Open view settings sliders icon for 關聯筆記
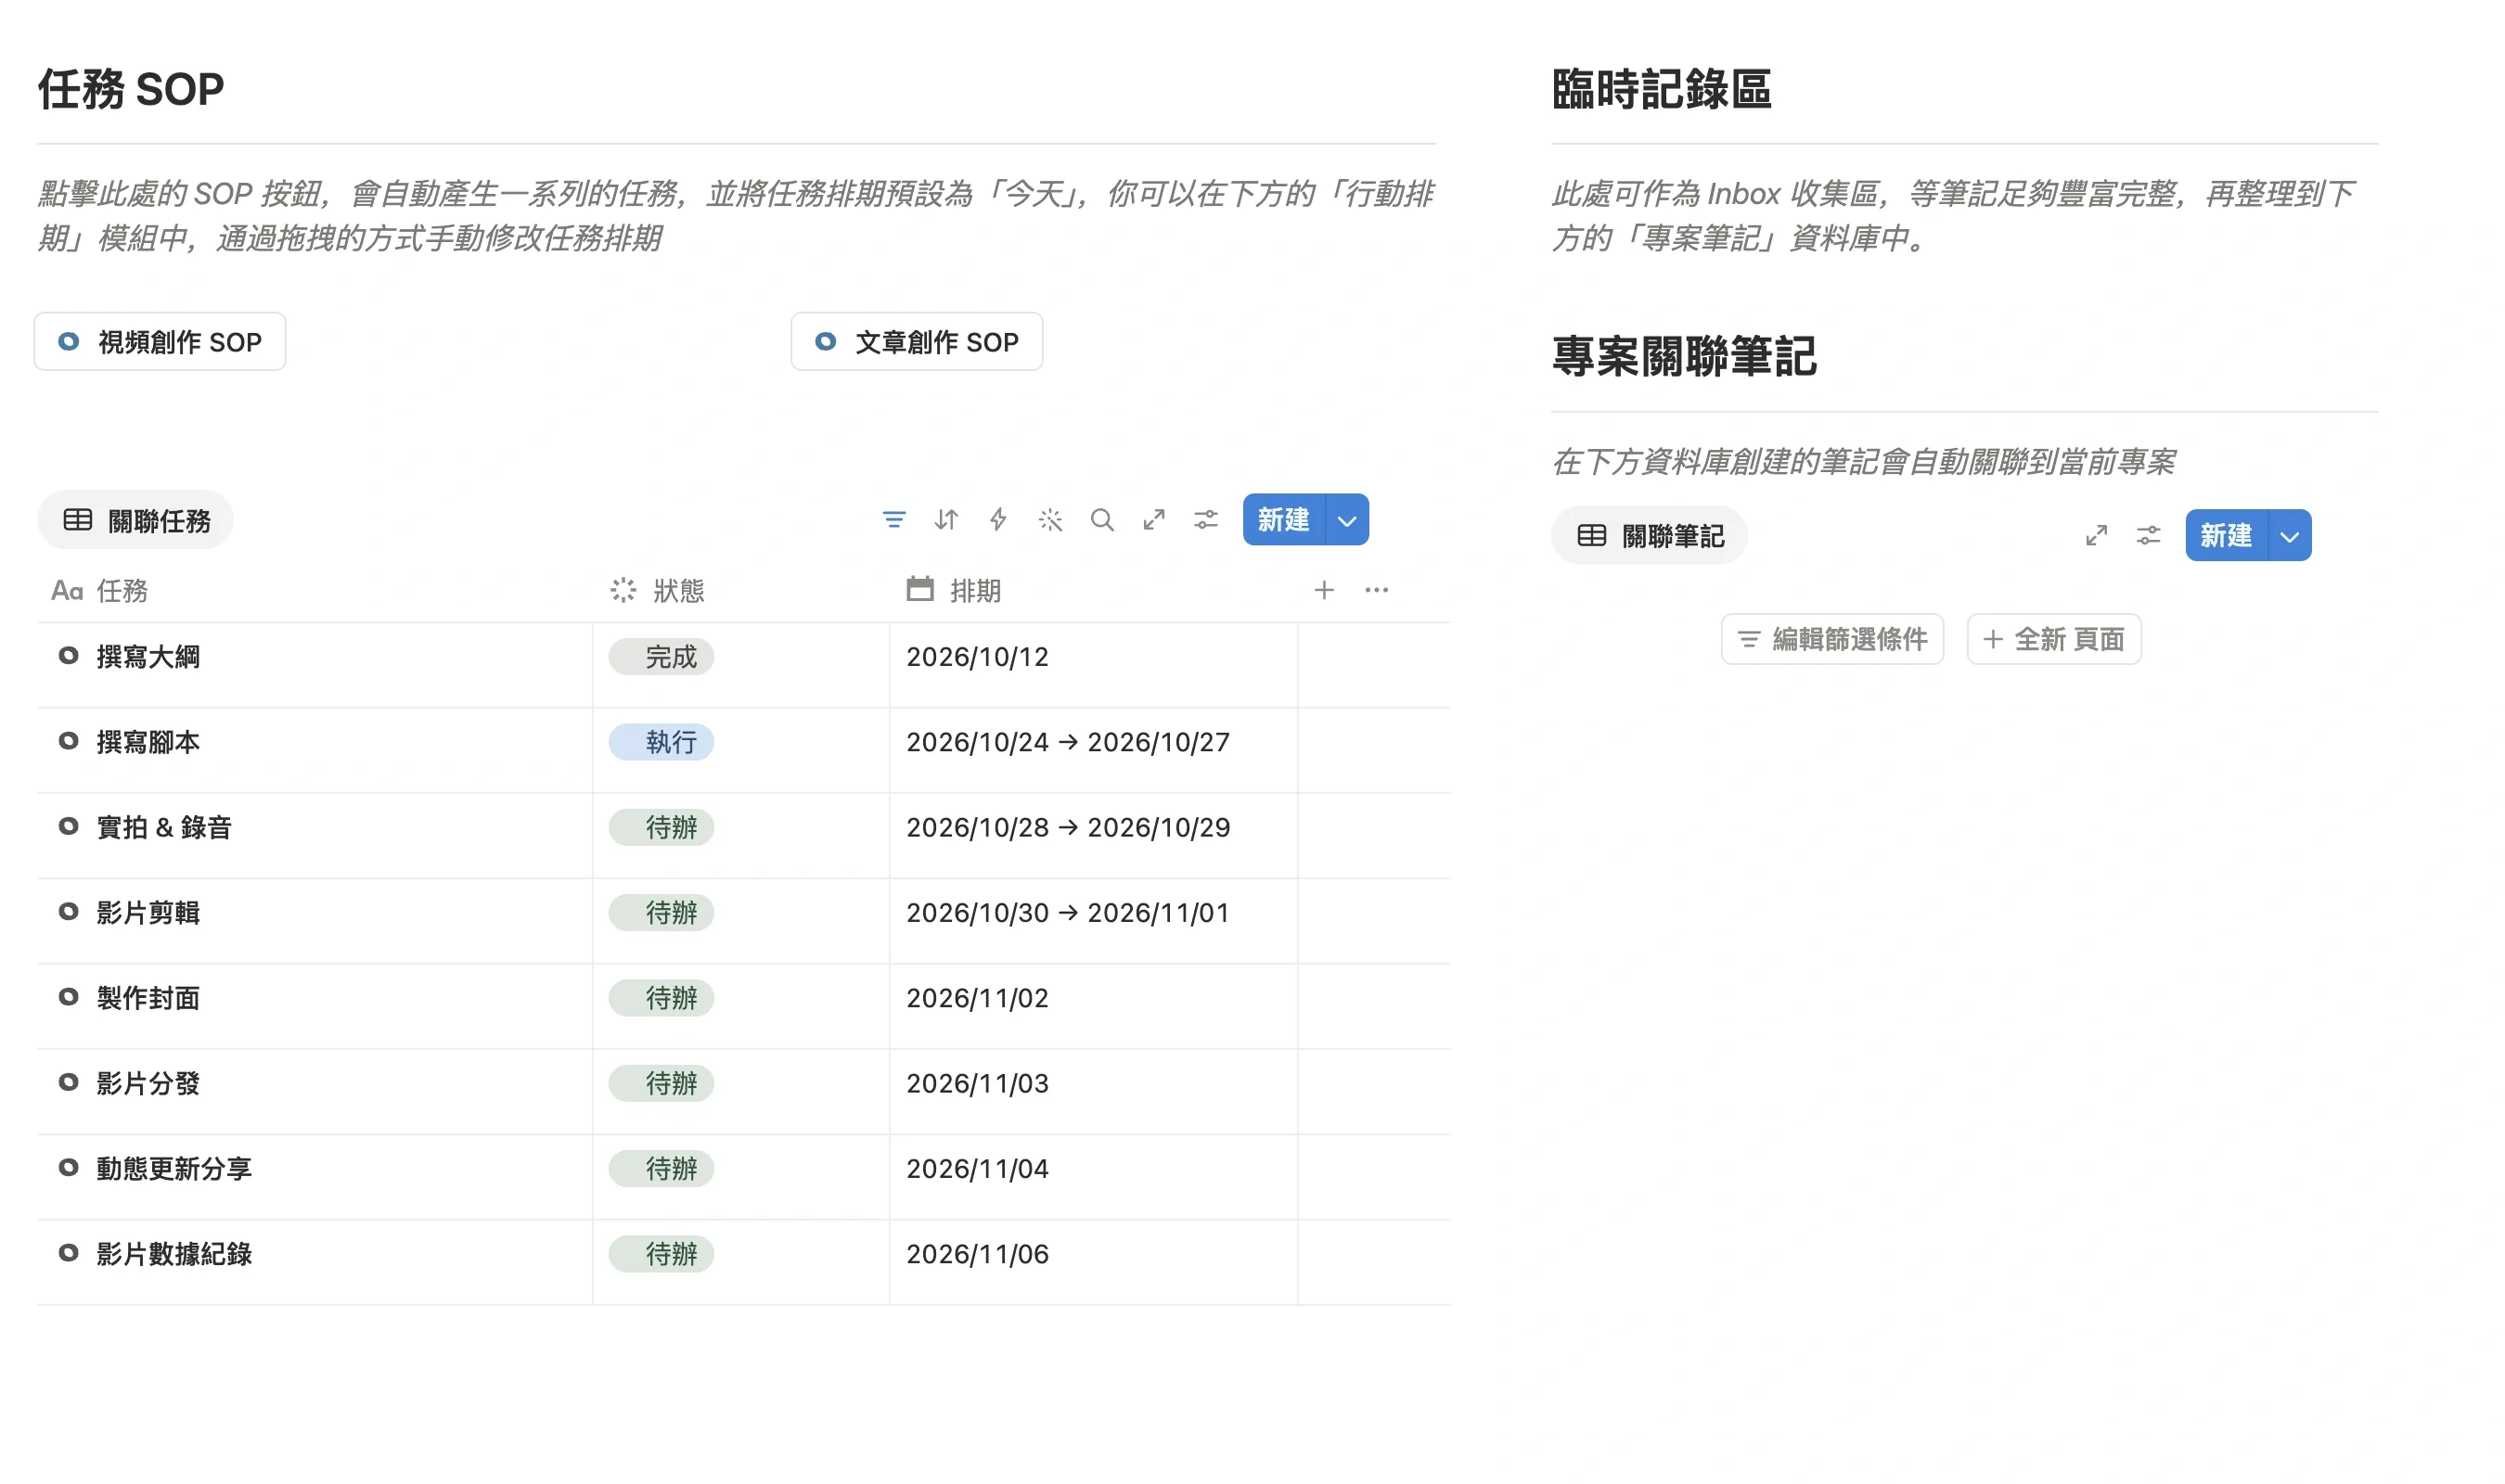 (x=2148, y=536)
